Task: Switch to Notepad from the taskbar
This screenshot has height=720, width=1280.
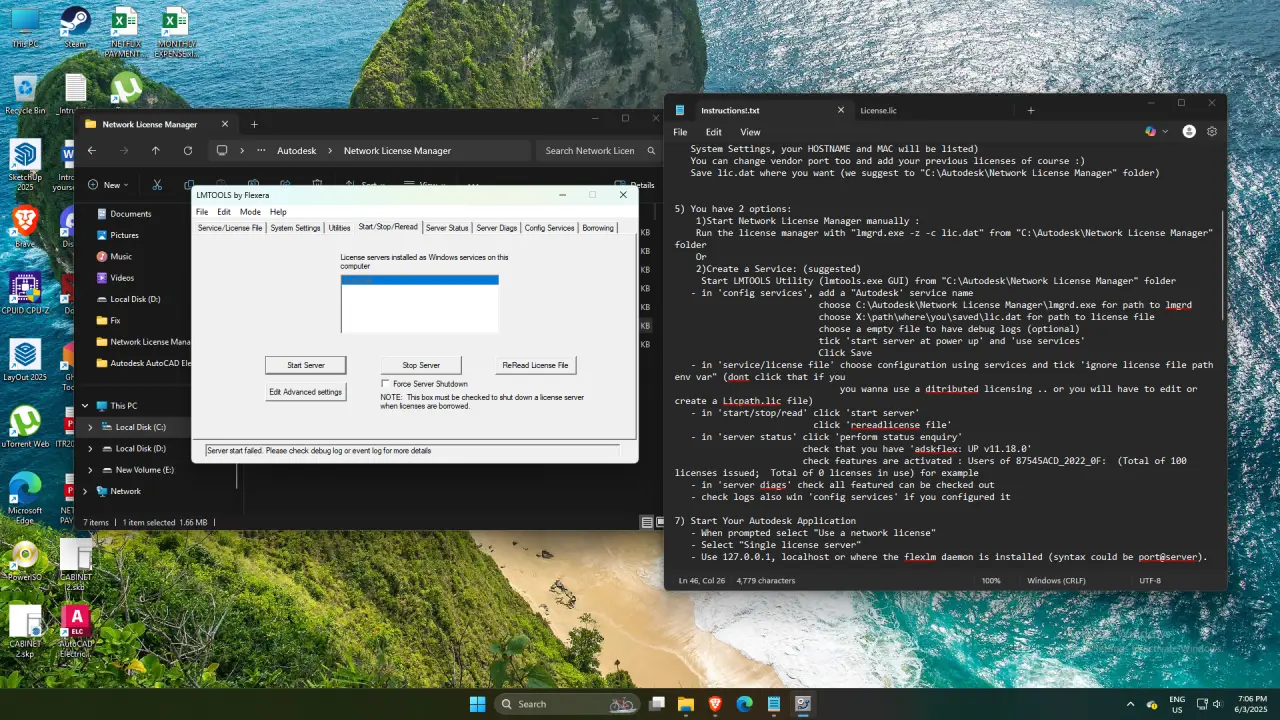Action: point(773,704)
